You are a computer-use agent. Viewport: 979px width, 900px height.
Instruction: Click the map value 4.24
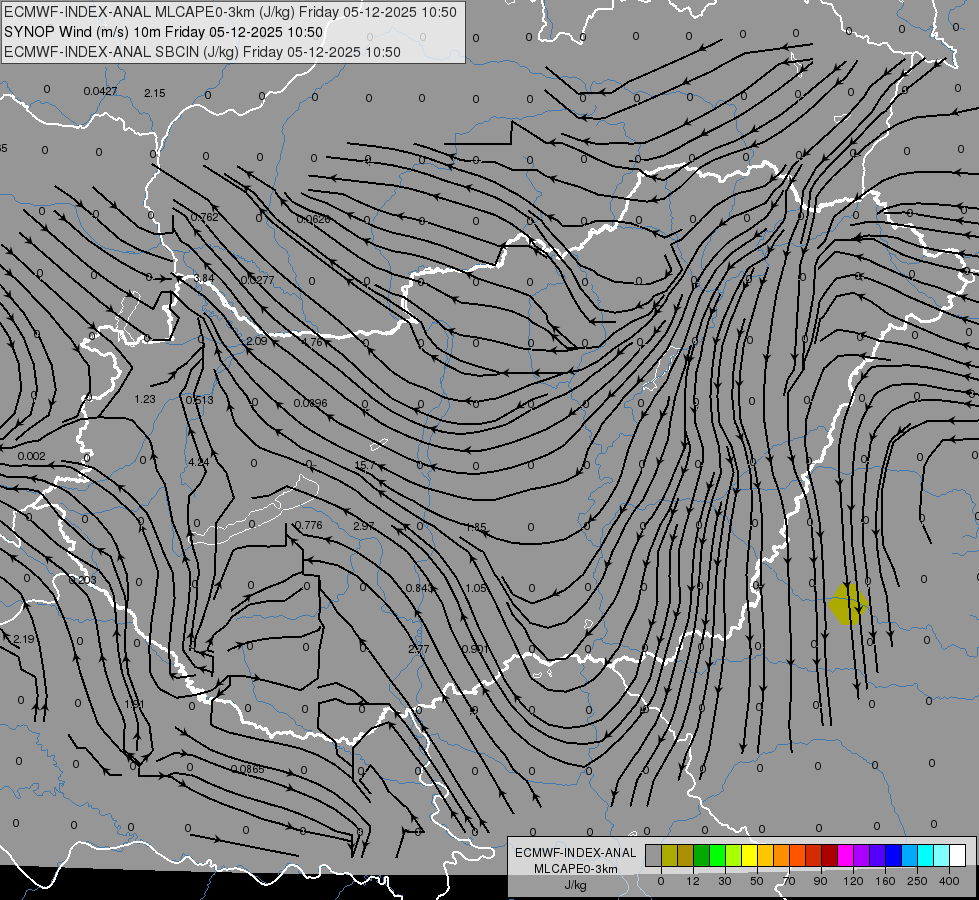[199, 462]
